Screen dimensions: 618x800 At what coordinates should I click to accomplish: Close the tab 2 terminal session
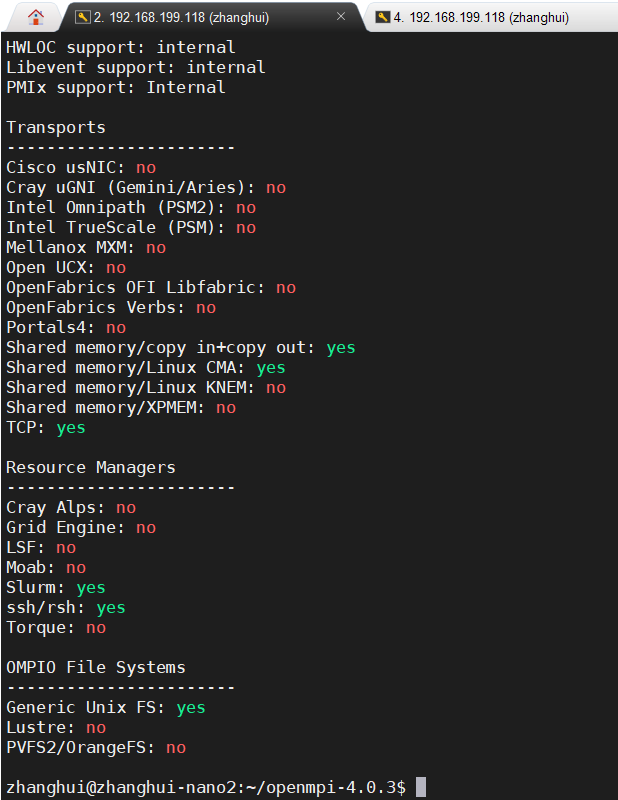pyautogui.click(x=342, y=17)
